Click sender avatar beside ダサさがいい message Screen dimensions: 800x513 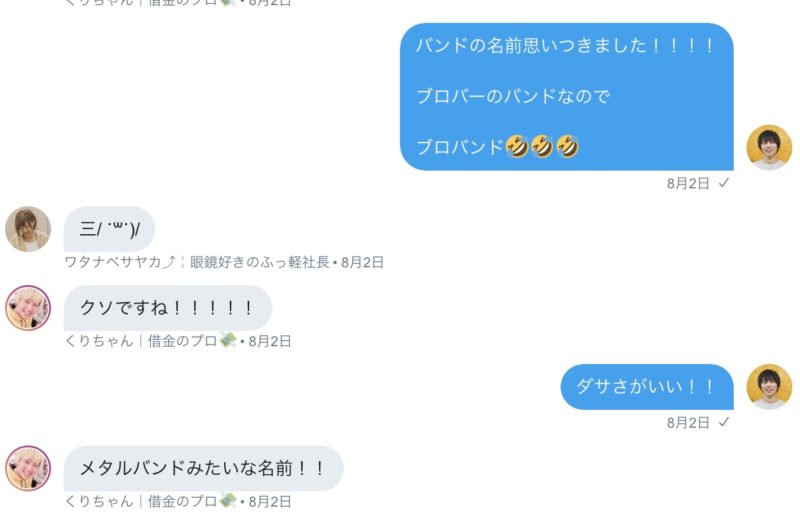point(769,386)
